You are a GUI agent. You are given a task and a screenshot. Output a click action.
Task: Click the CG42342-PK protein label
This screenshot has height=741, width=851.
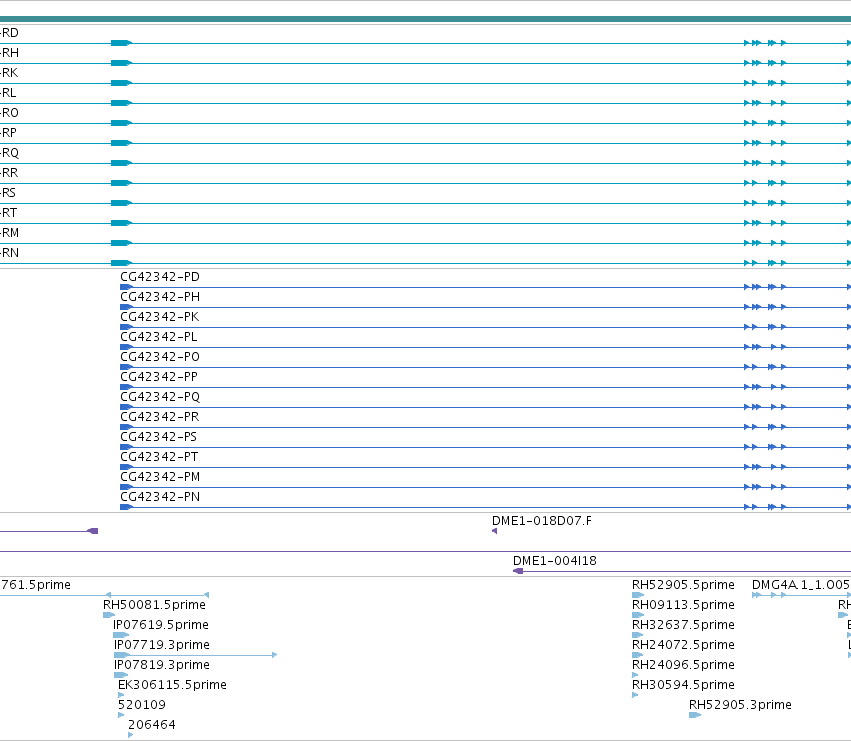point(160,317)
